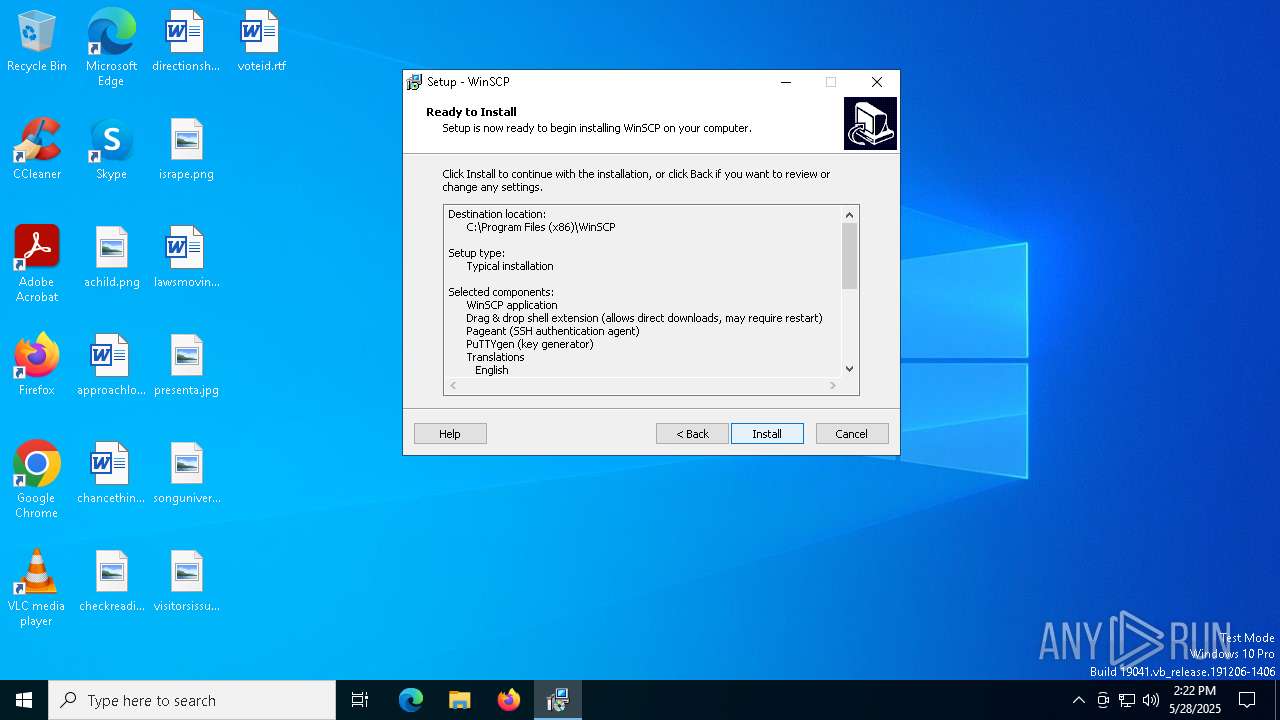Viewport: 1280px width, 720px height.
Task: Cancel the WinSCP setup
Action: pos(852,434)
